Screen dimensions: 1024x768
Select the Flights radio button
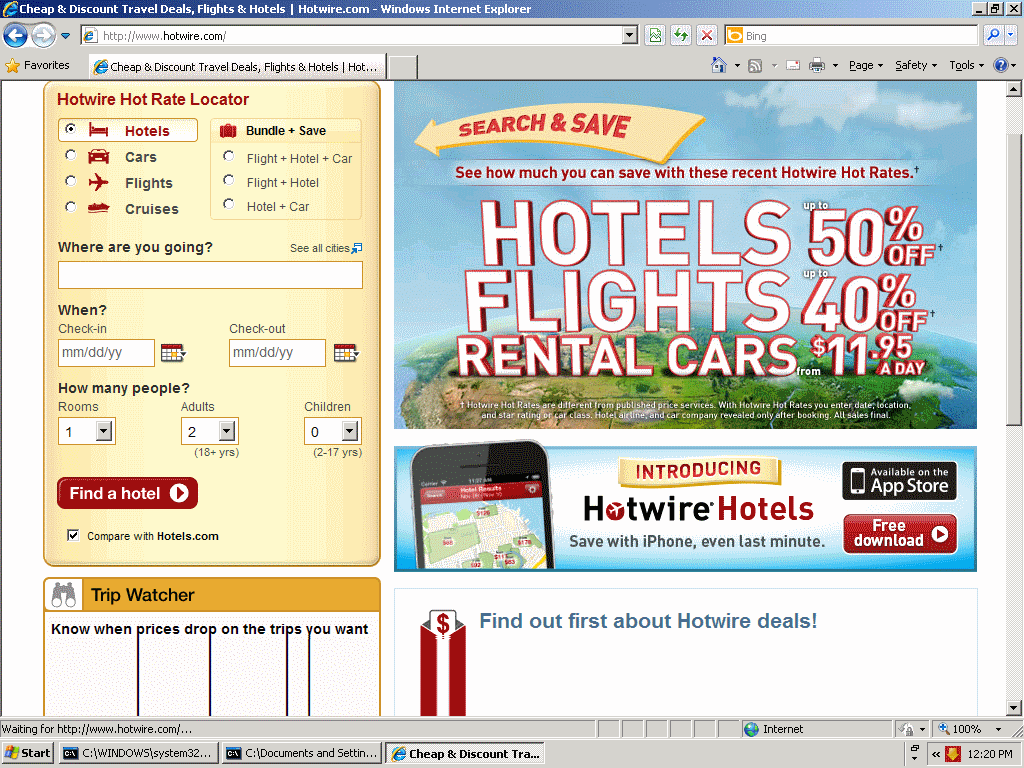(x=71, y=181)
